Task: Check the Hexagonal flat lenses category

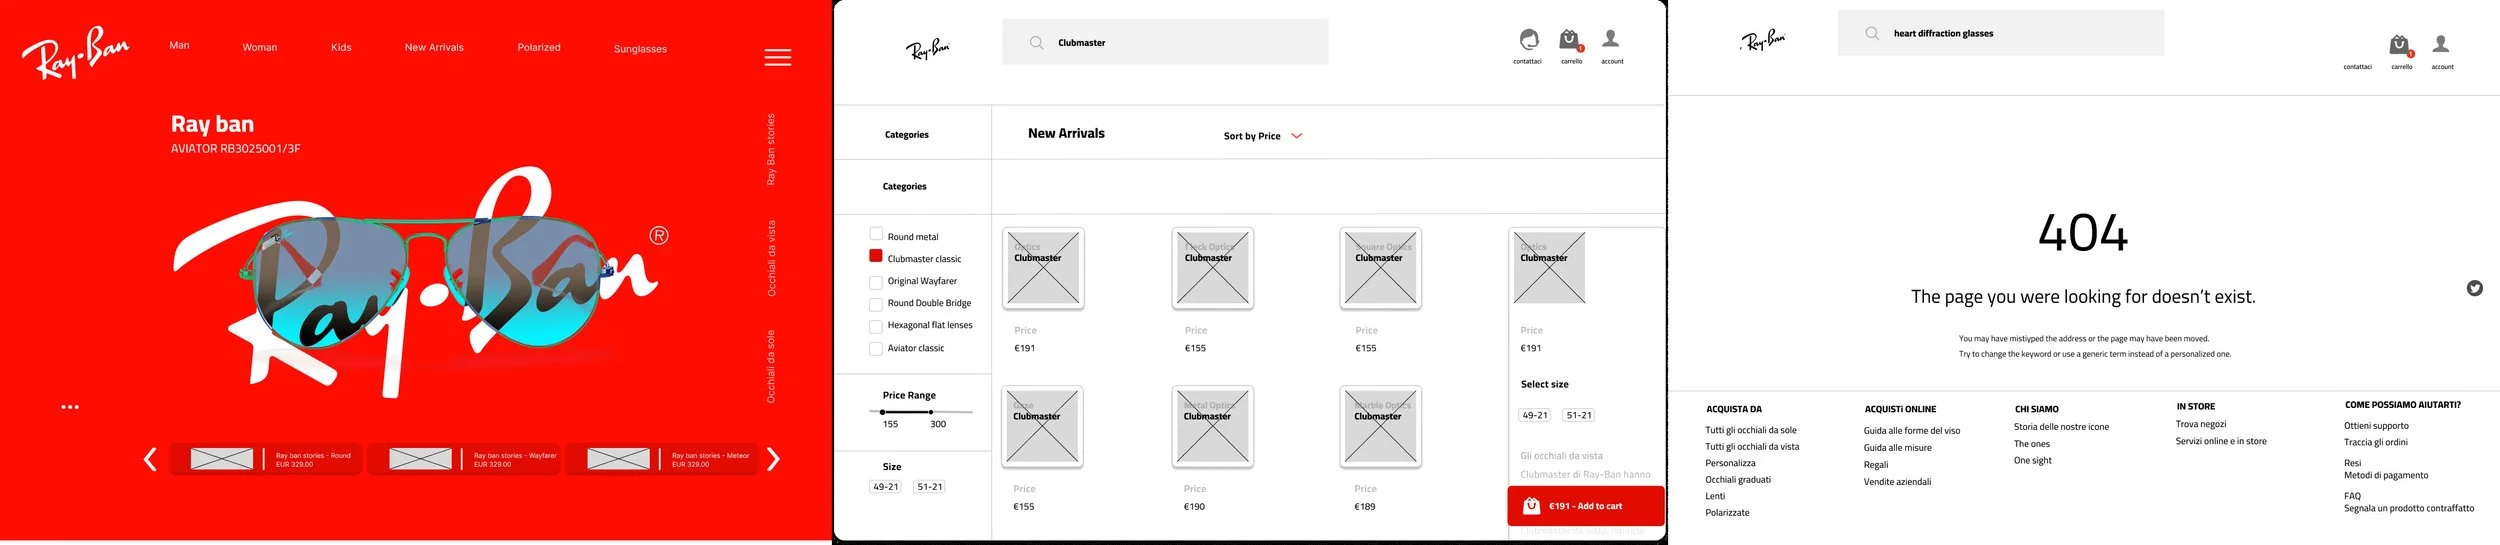Action: click(876, 326)
